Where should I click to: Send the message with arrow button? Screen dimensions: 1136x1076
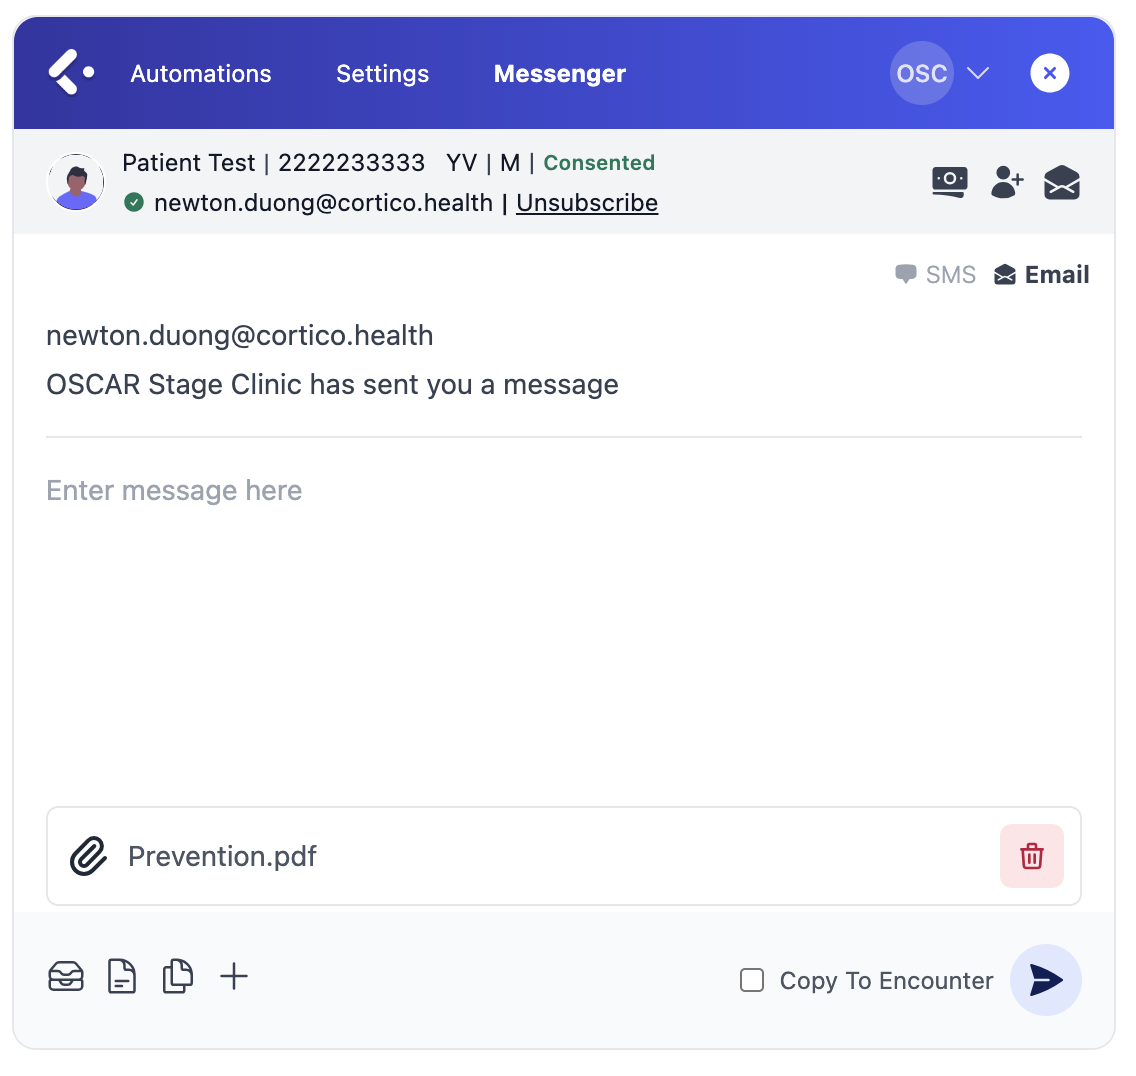[1045, 980]
